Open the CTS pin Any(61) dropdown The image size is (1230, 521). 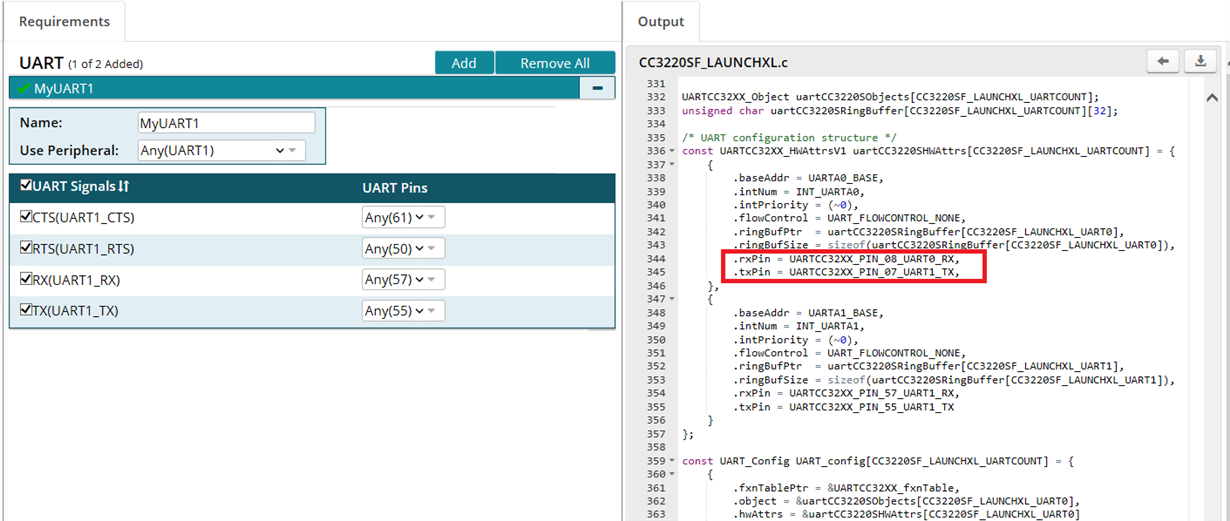[403, 218]
